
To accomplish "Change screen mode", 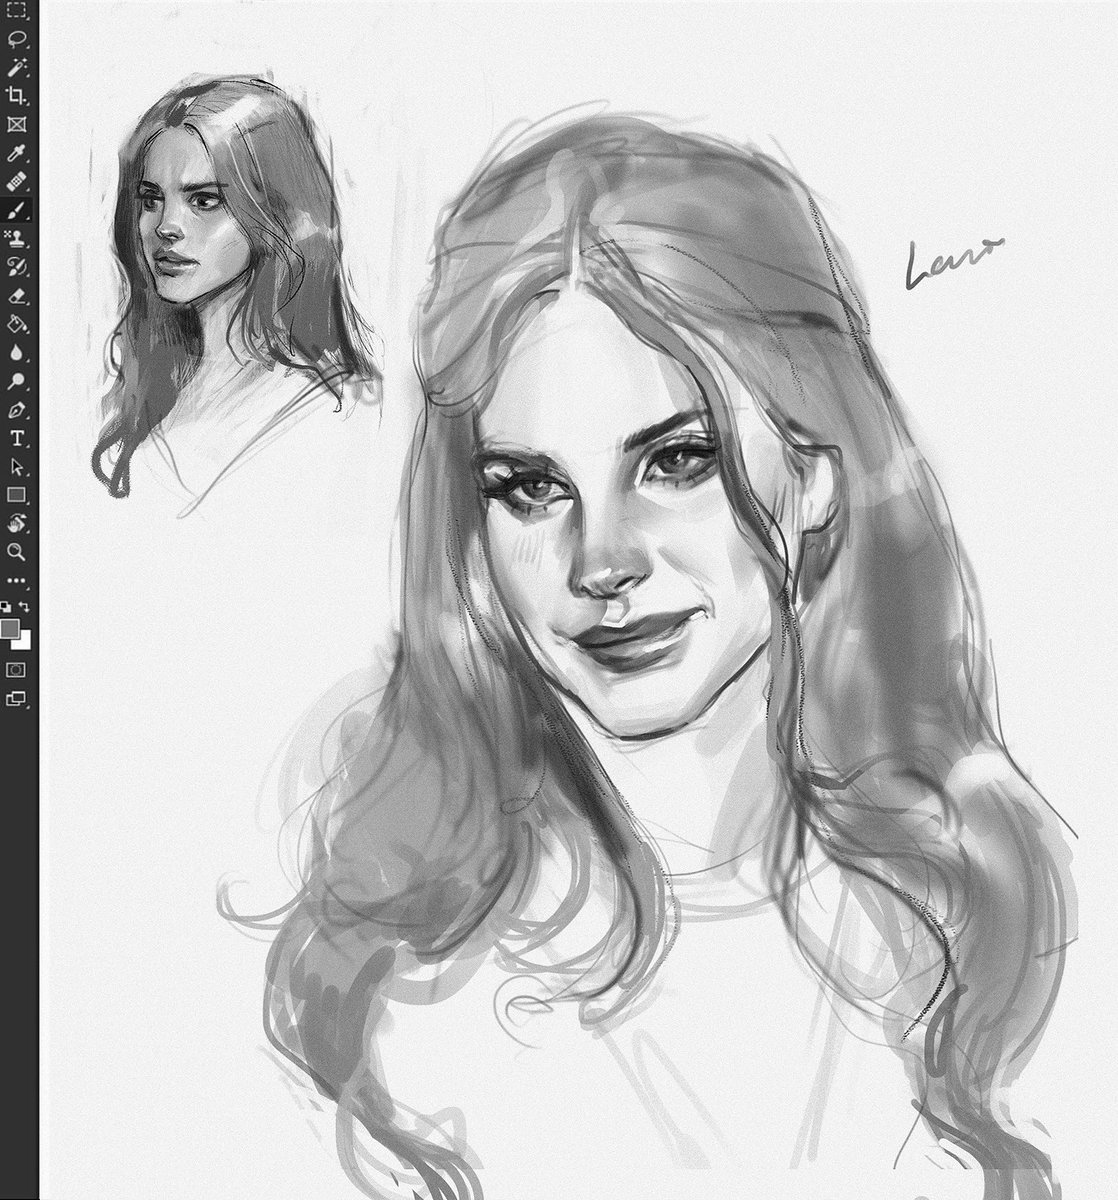I will point(17,699).
